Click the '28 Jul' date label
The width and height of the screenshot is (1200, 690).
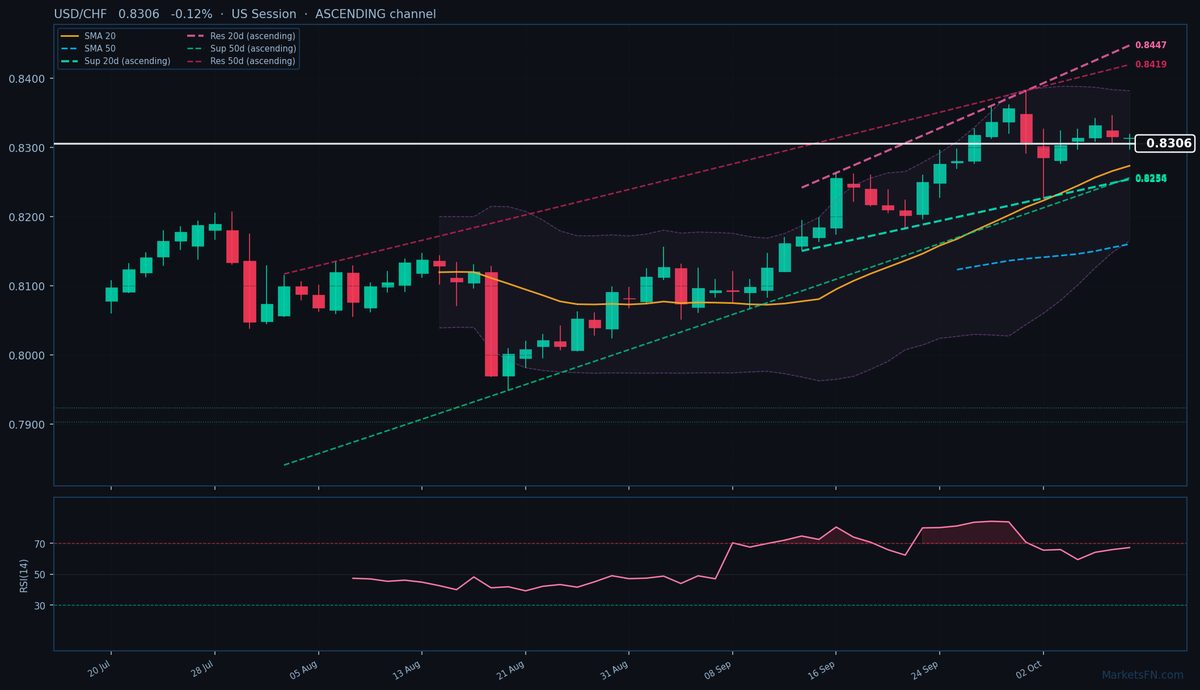(x=203, y=670)
